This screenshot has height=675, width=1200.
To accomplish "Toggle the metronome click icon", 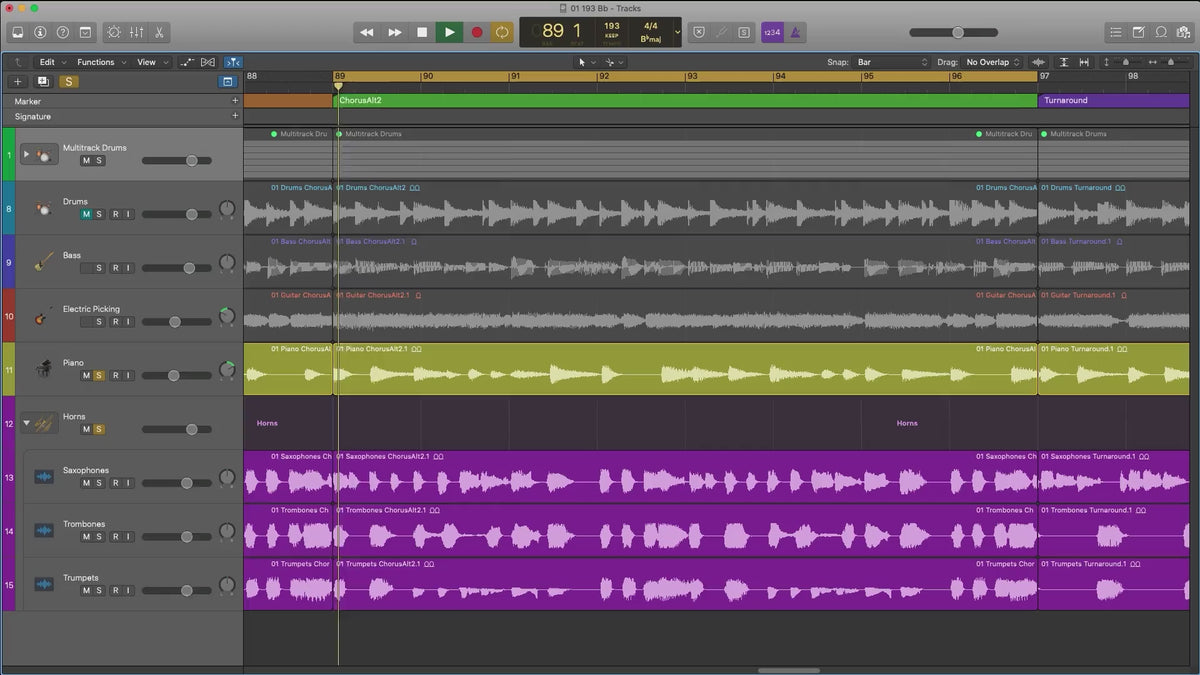I will pos(795,32).
